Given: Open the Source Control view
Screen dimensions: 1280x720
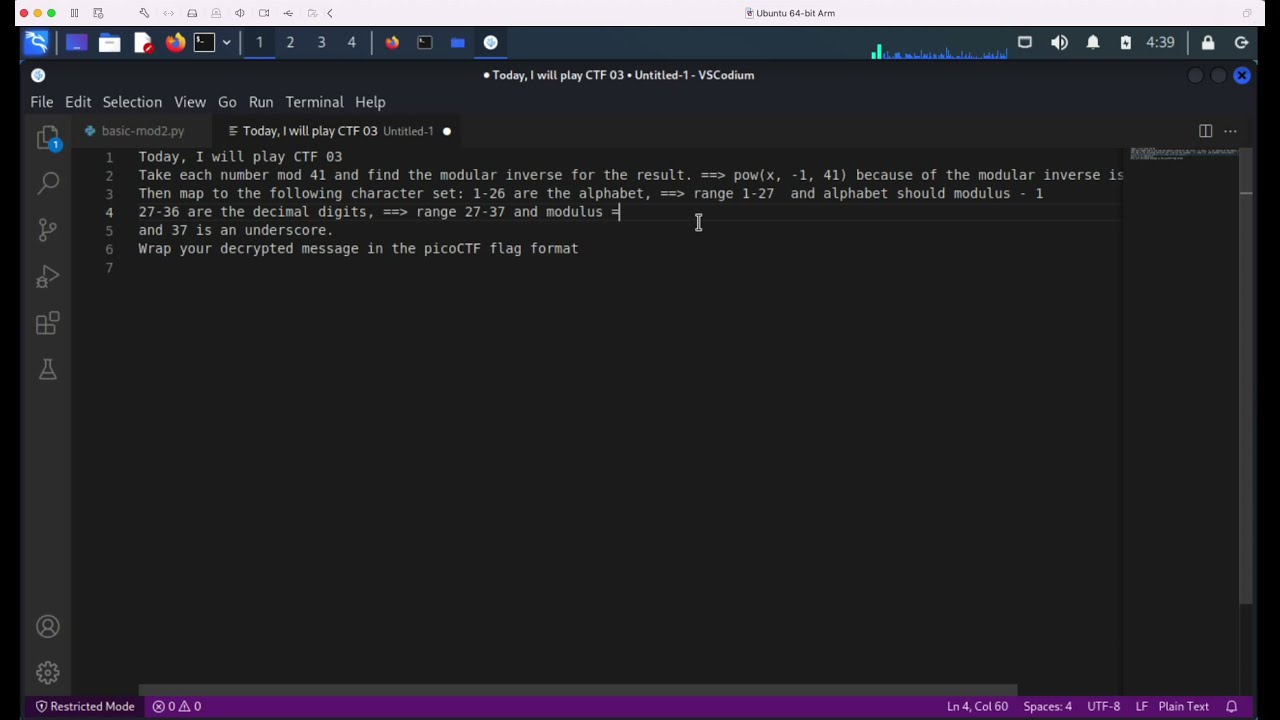Looking at the screenshot, I should (47, 229).
